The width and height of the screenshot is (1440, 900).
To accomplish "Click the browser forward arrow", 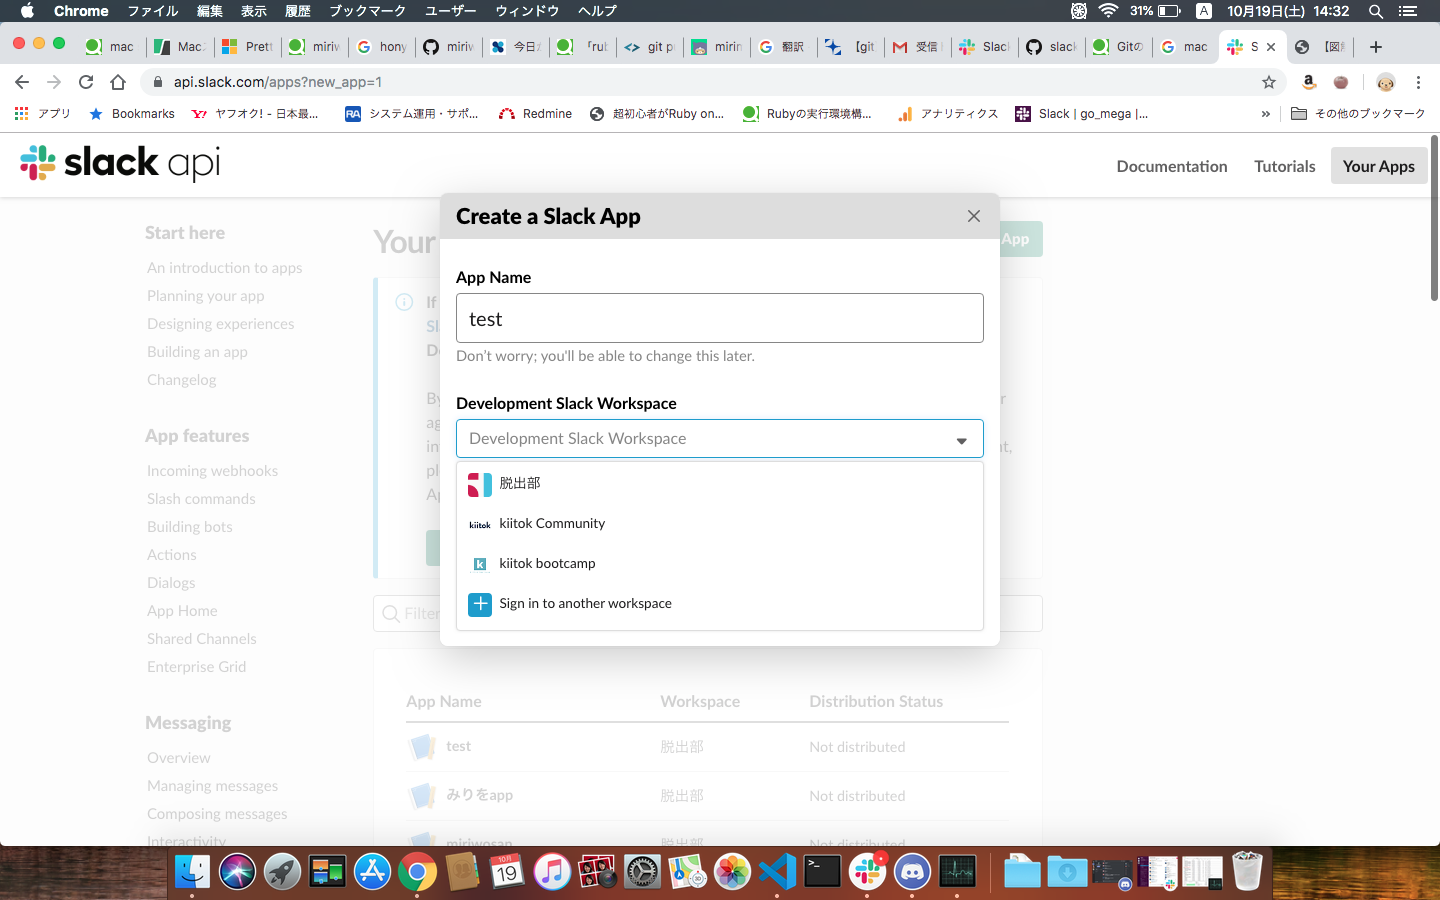I will click(x=54, y=82).
